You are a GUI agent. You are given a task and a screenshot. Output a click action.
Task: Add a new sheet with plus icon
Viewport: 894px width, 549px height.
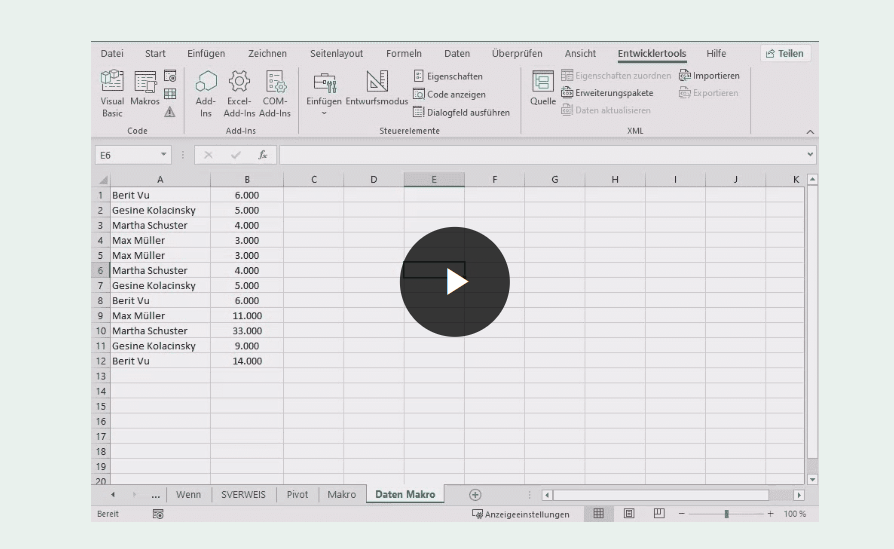[475, 495]
